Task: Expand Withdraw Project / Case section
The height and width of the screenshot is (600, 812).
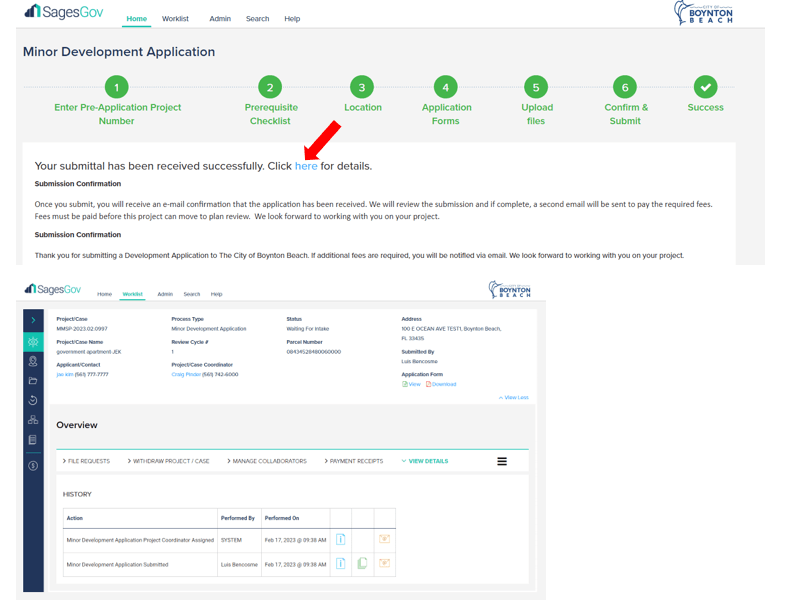Action: (169, 461)
